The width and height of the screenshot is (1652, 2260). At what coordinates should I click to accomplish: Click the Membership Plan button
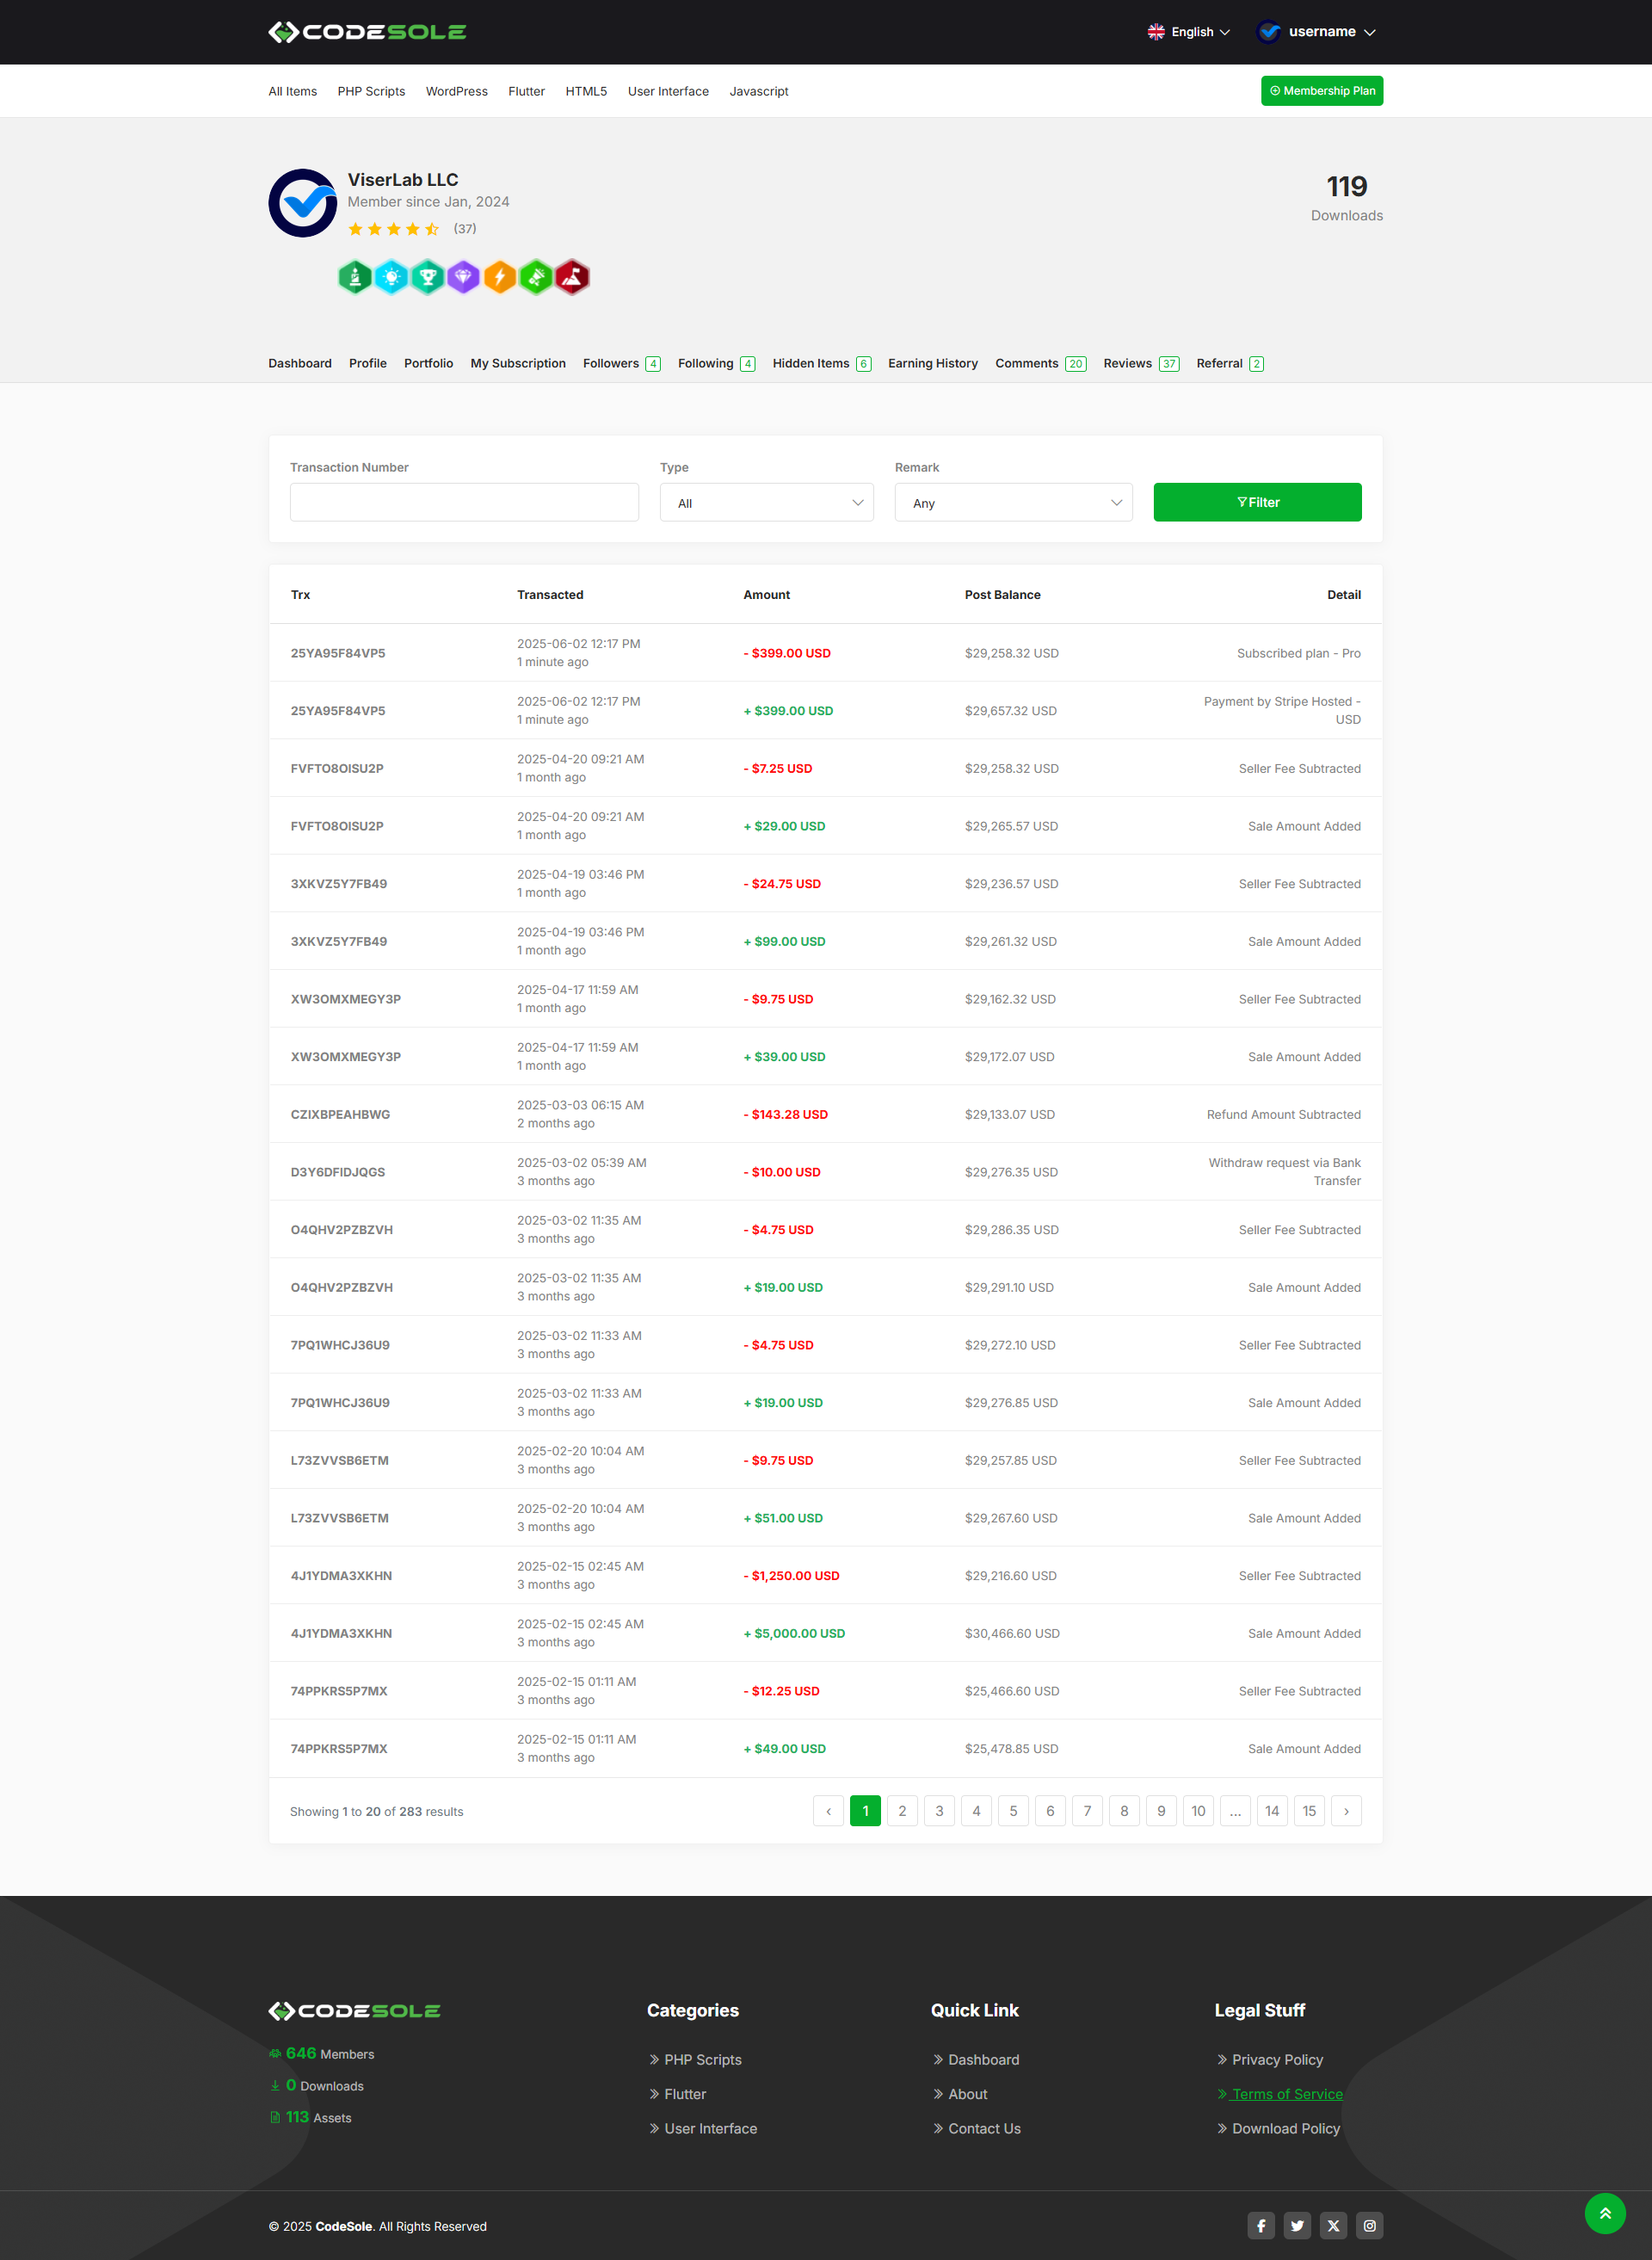coord(1321,91)
